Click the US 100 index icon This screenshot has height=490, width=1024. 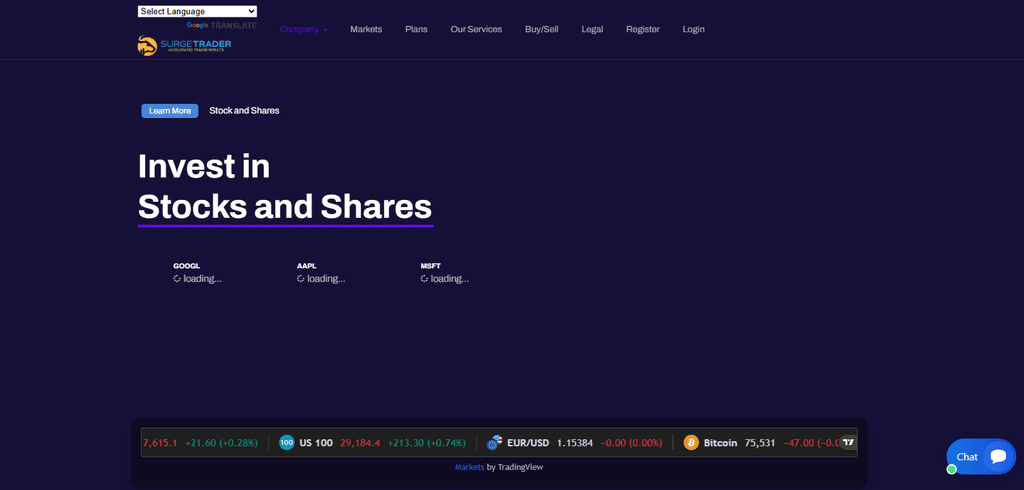click(x=287, y=443)
